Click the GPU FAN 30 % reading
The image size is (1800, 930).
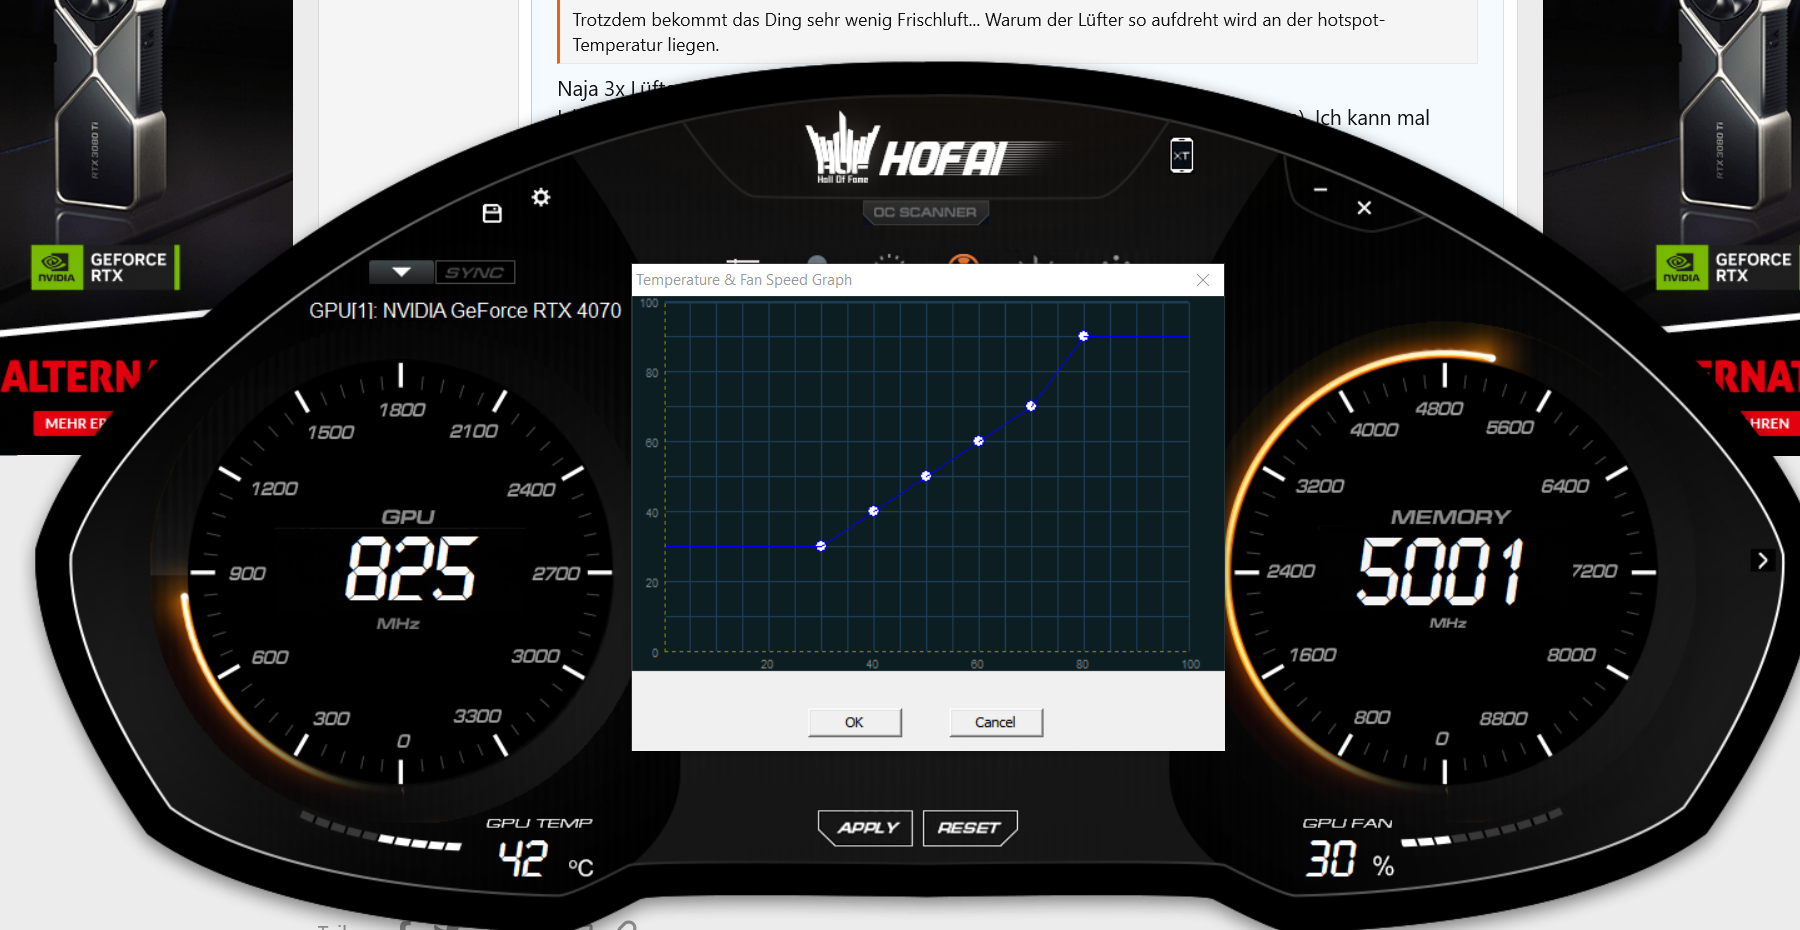1350,859
